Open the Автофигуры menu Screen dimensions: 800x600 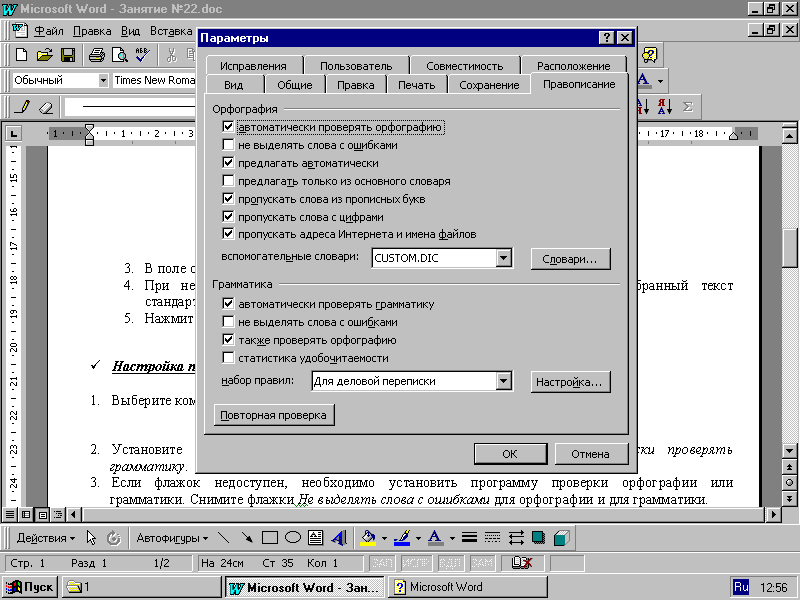(172, 538)
